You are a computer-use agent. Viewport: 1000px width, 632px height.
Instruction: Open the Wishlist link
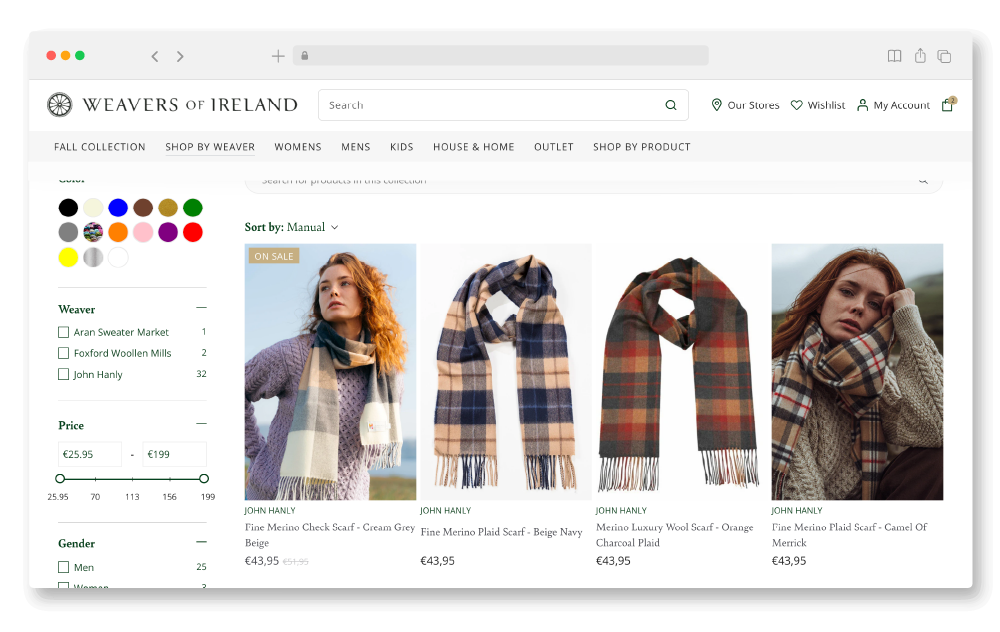pyautogui.click(x=818, y=105)
